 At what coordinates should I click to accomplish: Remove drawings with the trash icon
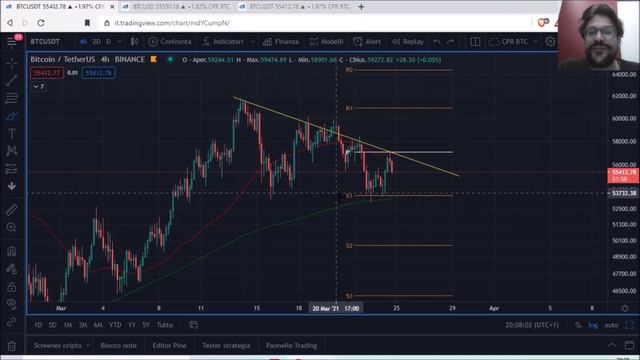[x=11, y=347]
